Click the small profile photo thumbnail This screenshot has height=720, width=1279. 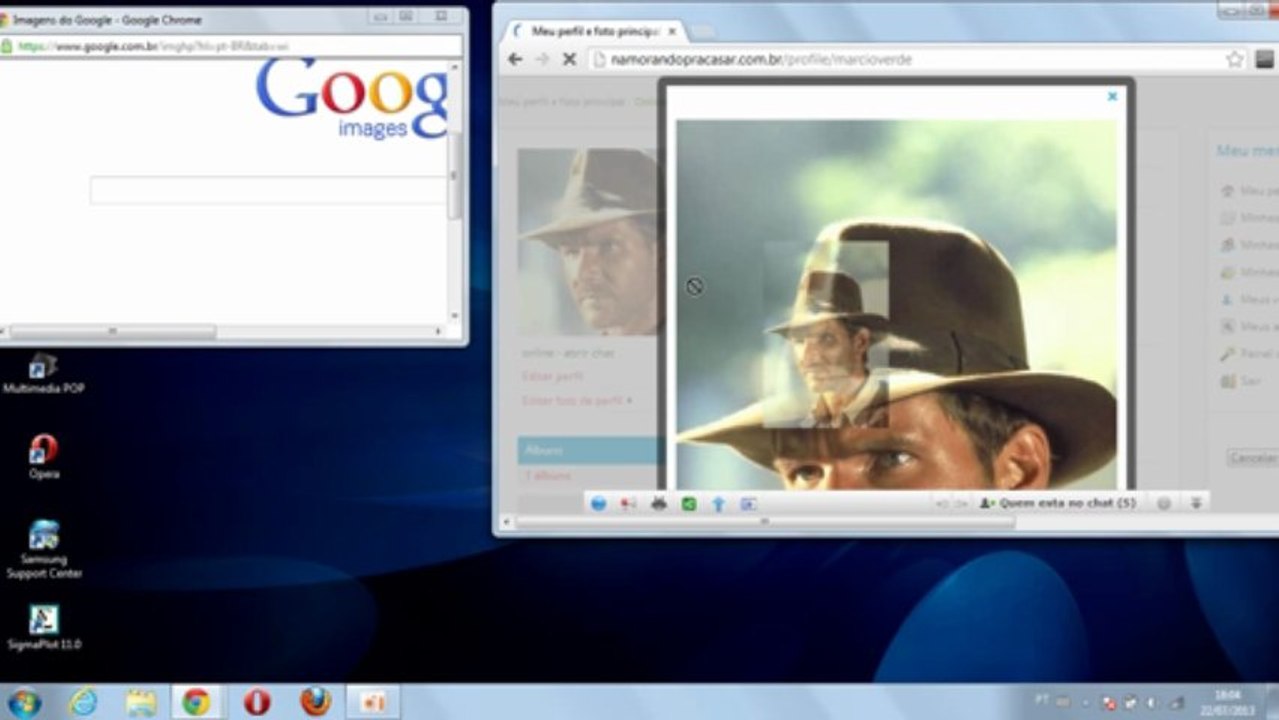click(588, 241)
